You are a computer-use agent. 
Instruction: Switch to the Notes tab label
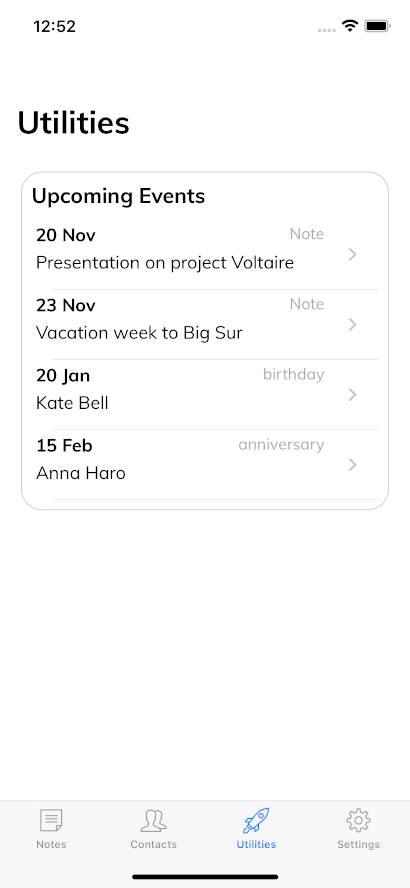(x=51, y=844)
